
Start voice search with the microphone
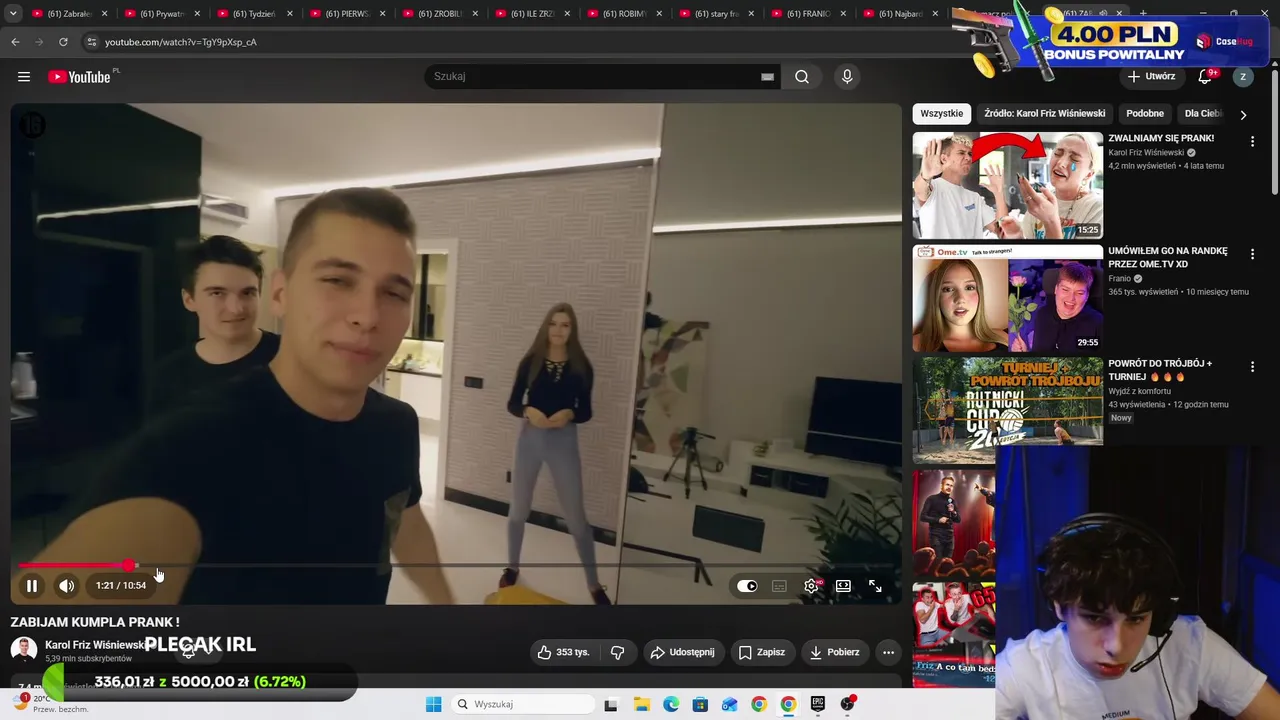847,77
